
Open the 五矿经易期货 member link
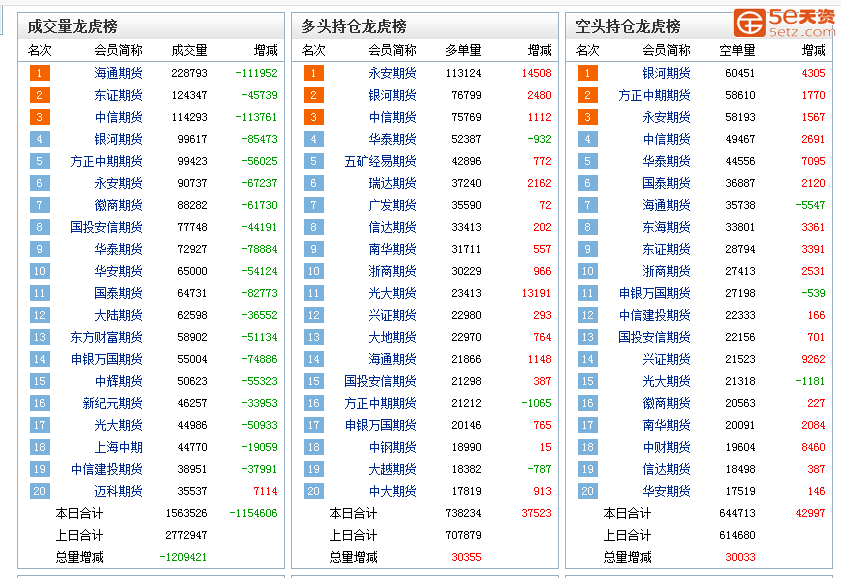380,161
